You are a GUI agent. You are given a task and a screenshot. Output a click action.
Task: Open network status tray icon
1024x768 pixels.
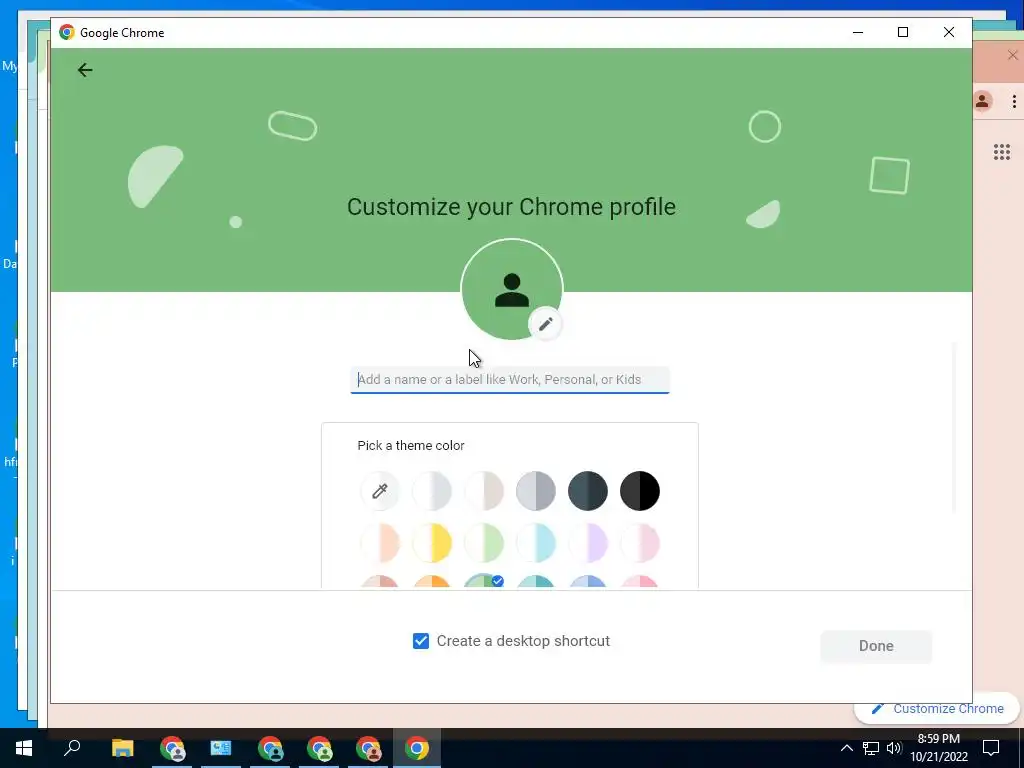click(871, 748)
